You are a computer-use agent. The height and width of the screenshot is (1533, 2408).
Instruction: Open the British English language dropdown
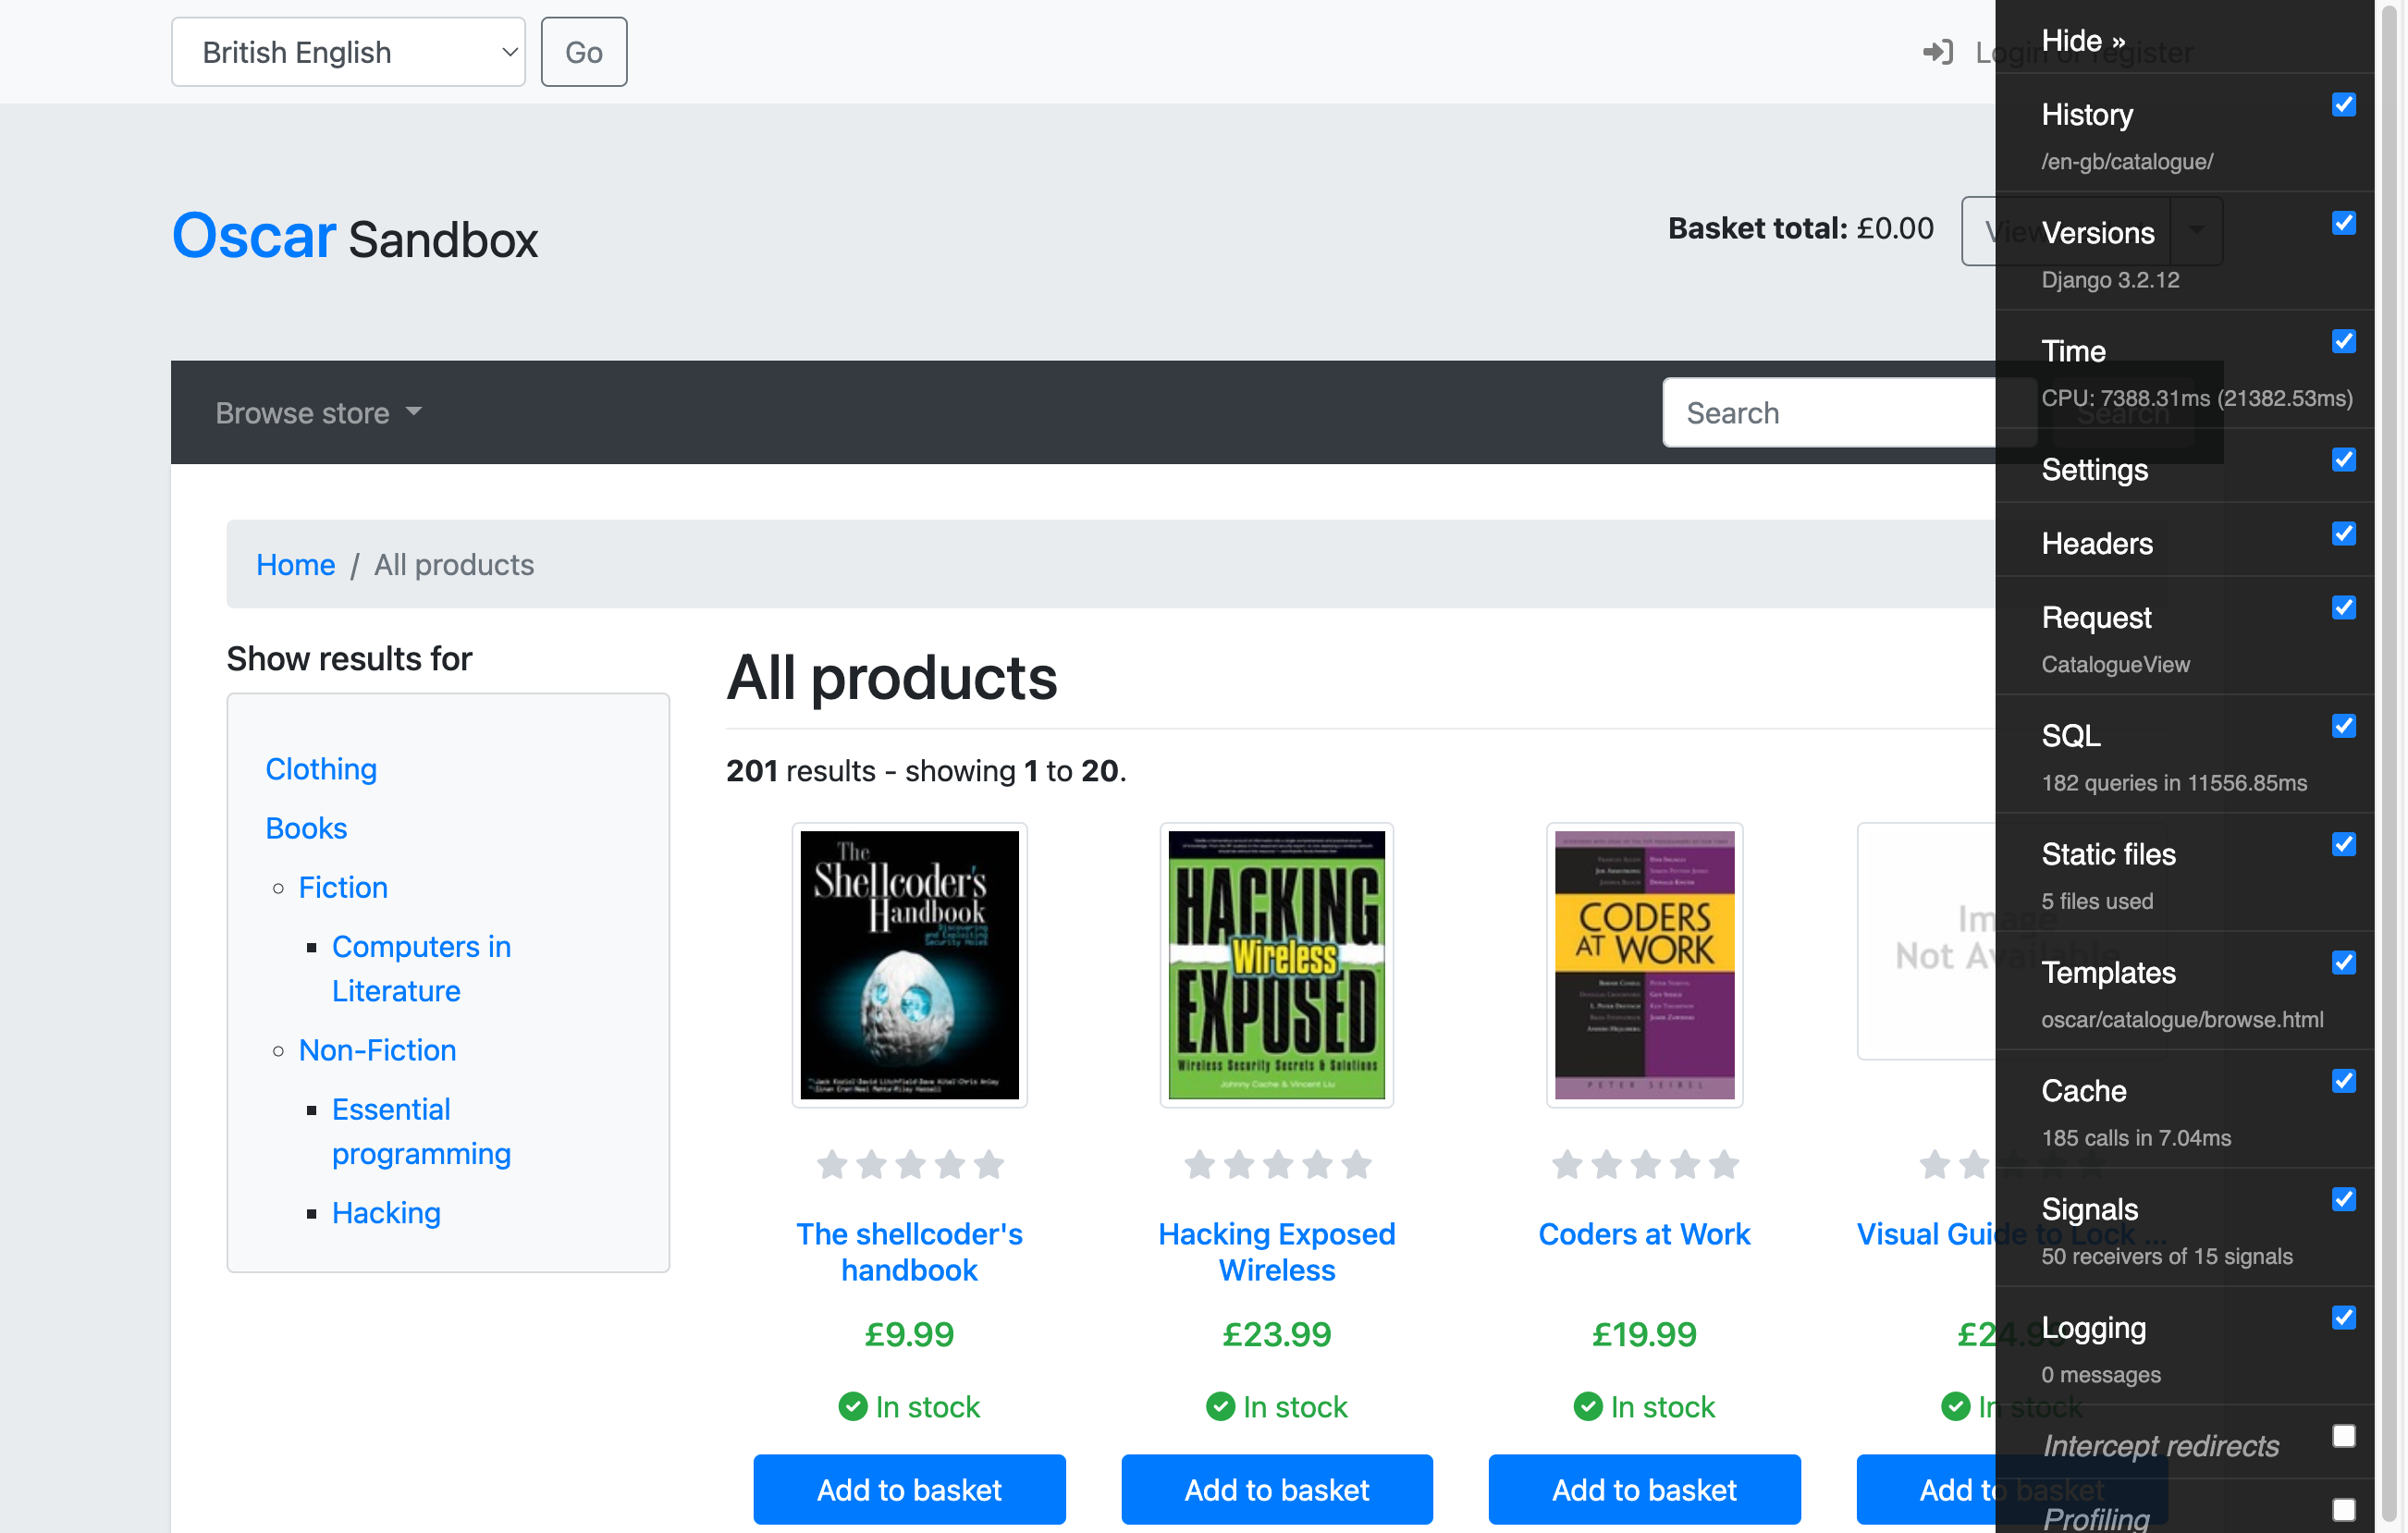click(348, 51)
